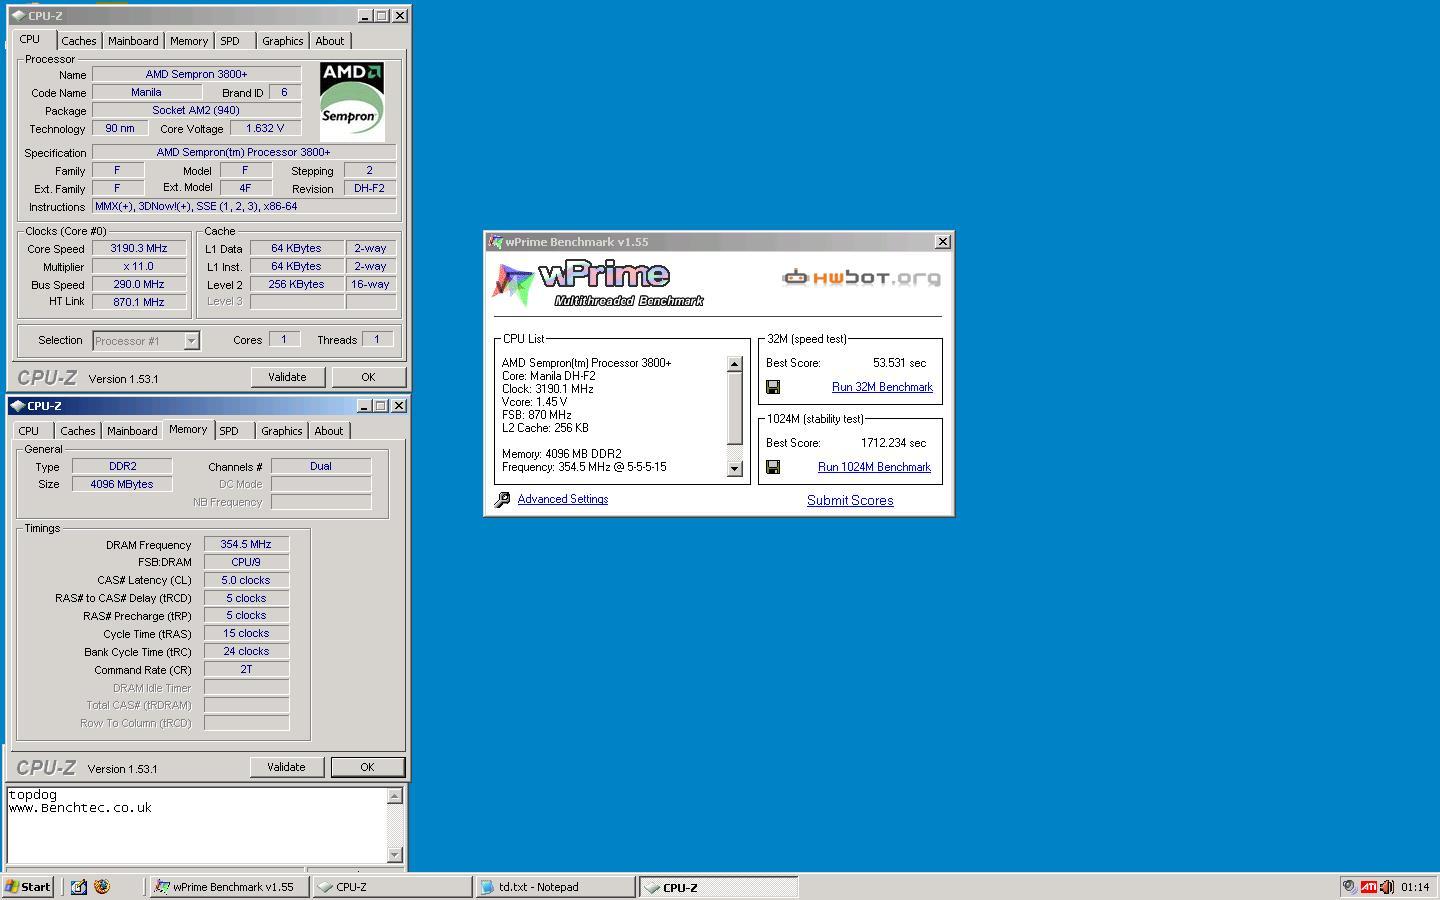This screenshot has height=900, width=1440.
Task: Click OK in top CPU-Z window
Action: 368,377
